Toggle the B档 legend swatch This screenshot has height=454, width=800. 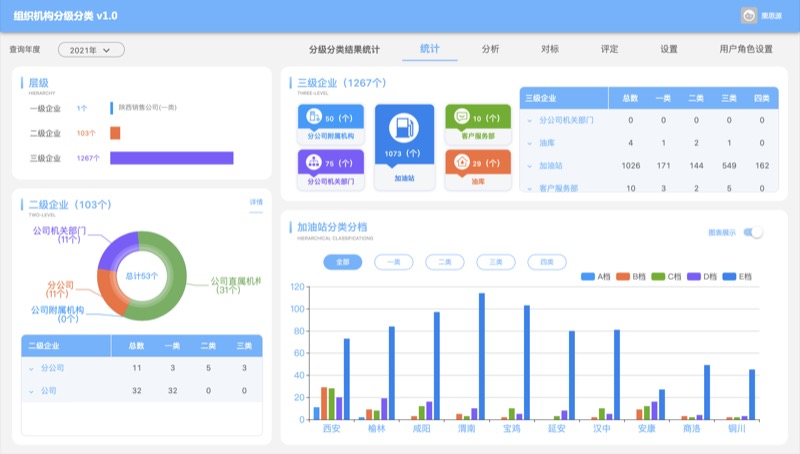coord(623,276)
